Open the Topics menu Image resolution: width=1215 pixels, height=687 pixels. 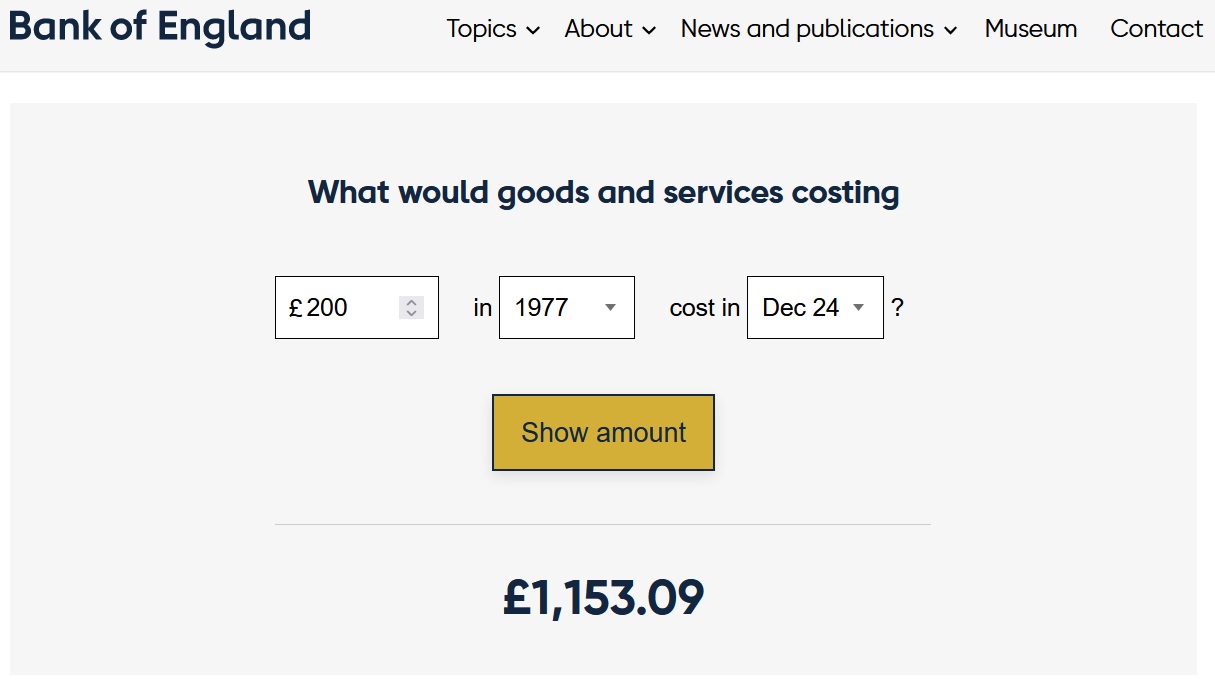pyautogui.click(x=493, y=29)
